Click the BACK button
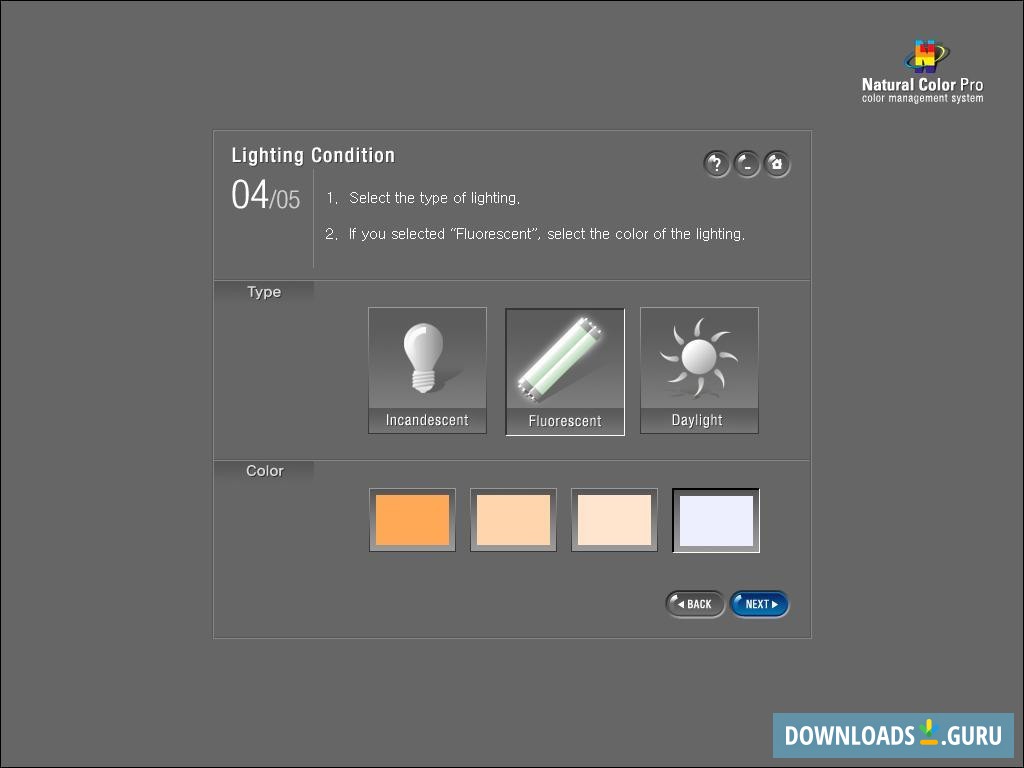Image resolution: width=1024 pixels, height=768 pixels. click(x=694, y=603)
